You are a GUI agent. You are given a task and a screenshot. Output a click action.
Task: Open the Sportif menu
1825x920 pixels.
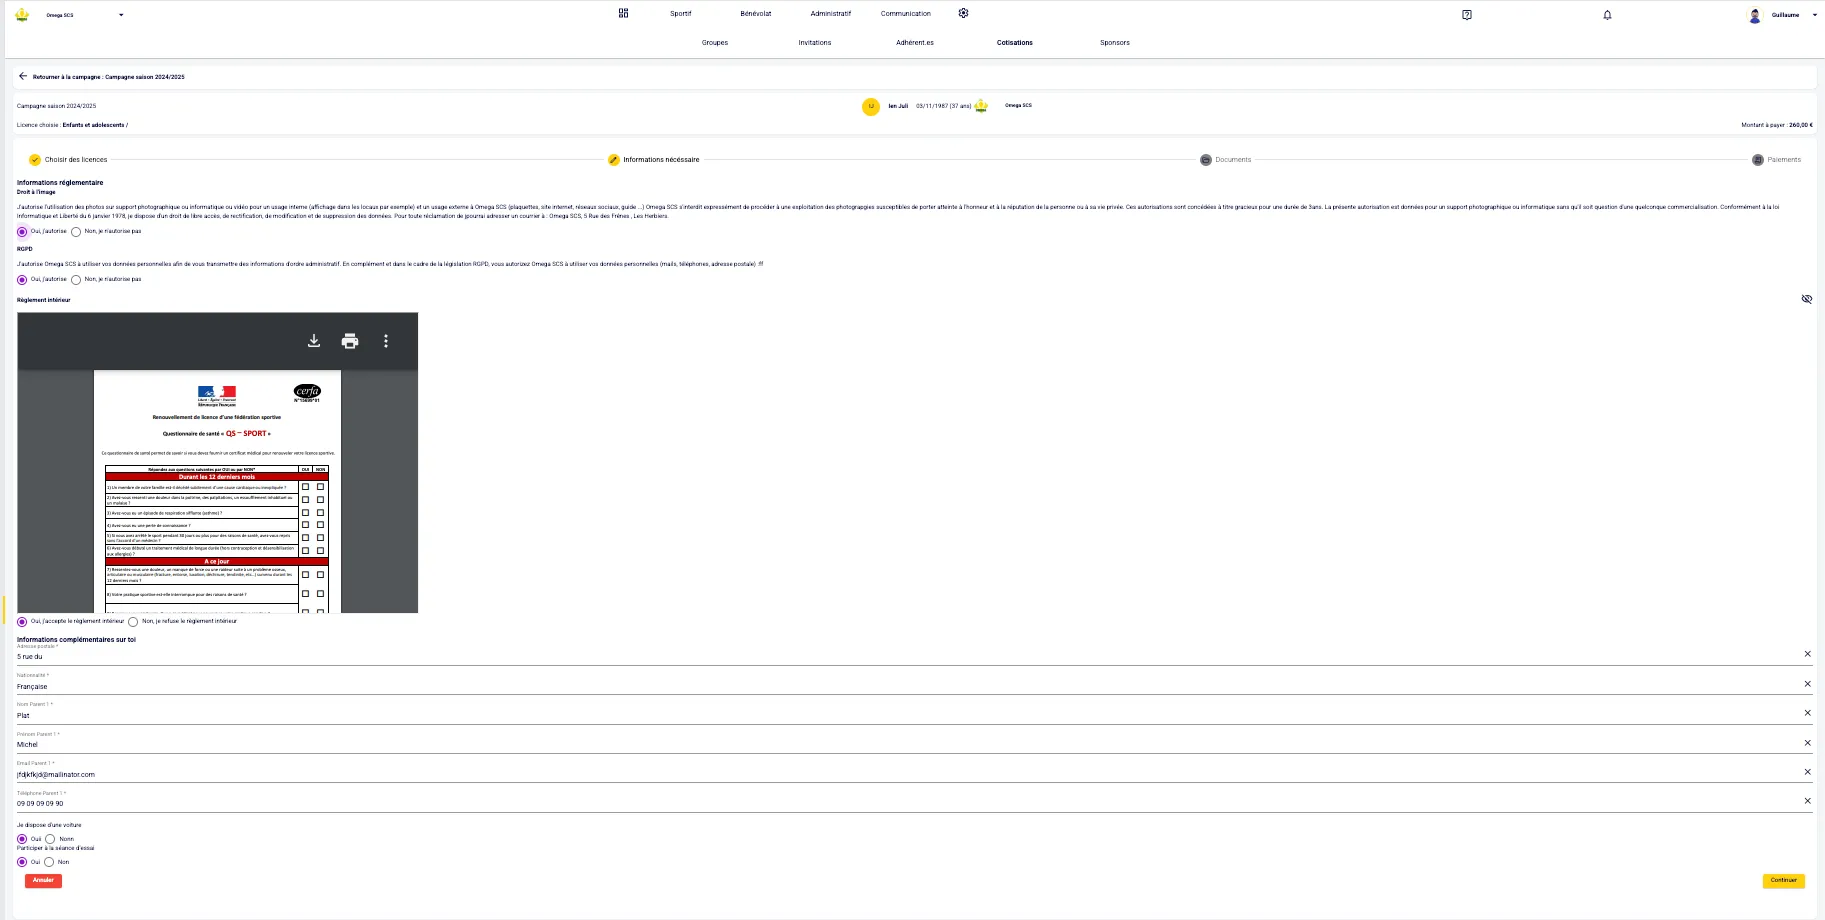(x=680, y=14)
